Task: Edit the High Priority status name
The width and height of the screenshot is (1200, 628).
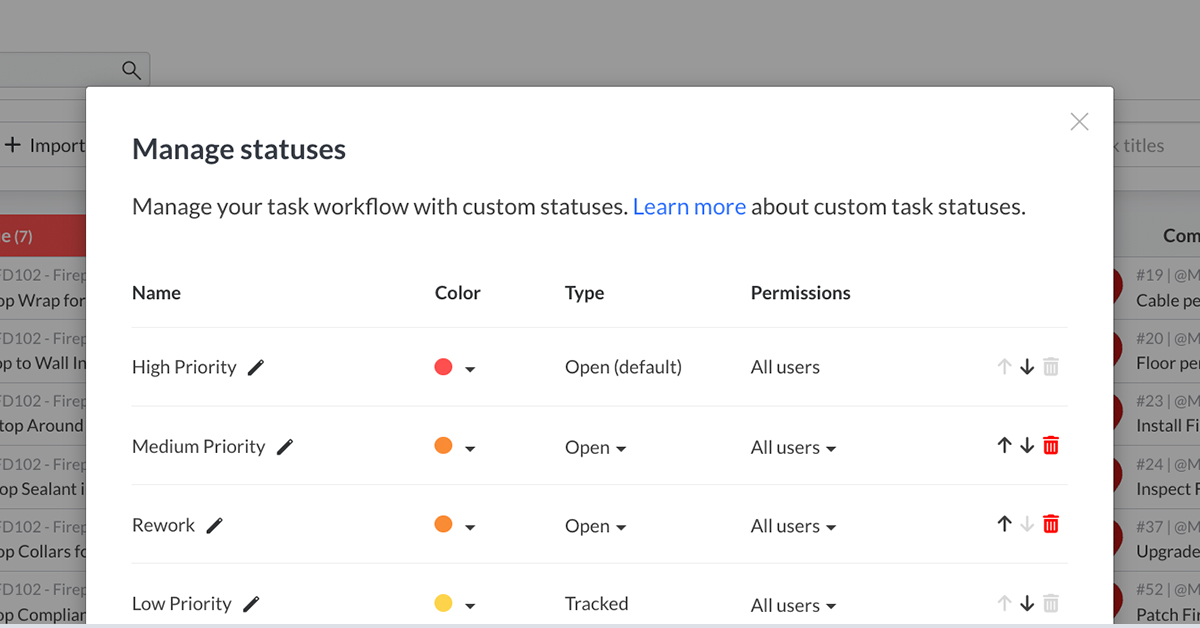Action: click(256, 368)
